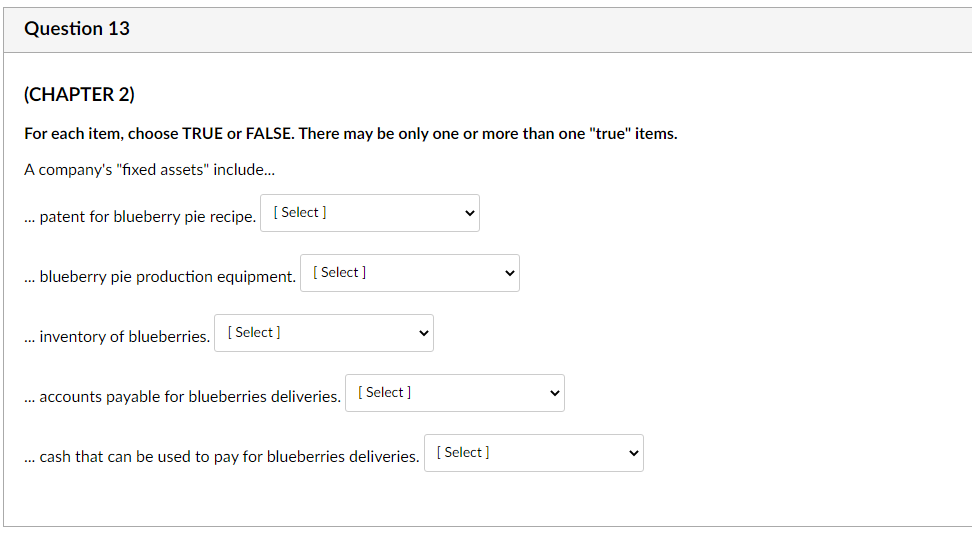This screenshot has height=535, width=972.
Task: Click the 'blueberry pie production equipment' label
Action: pyautogui.click(x=160, y=276)
